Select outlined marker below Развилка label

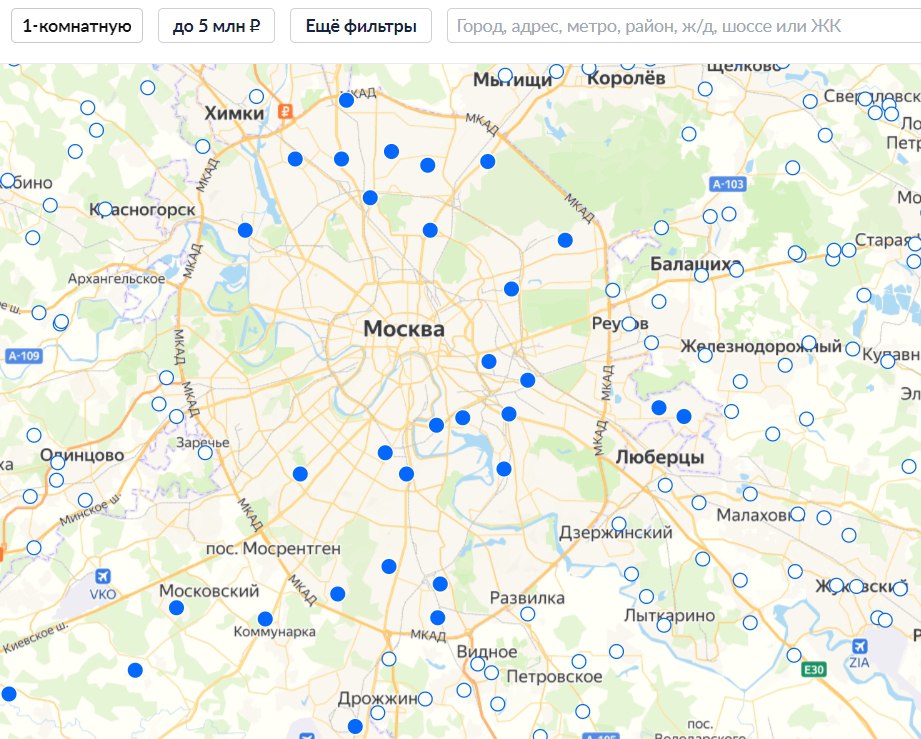click(527, 614)
